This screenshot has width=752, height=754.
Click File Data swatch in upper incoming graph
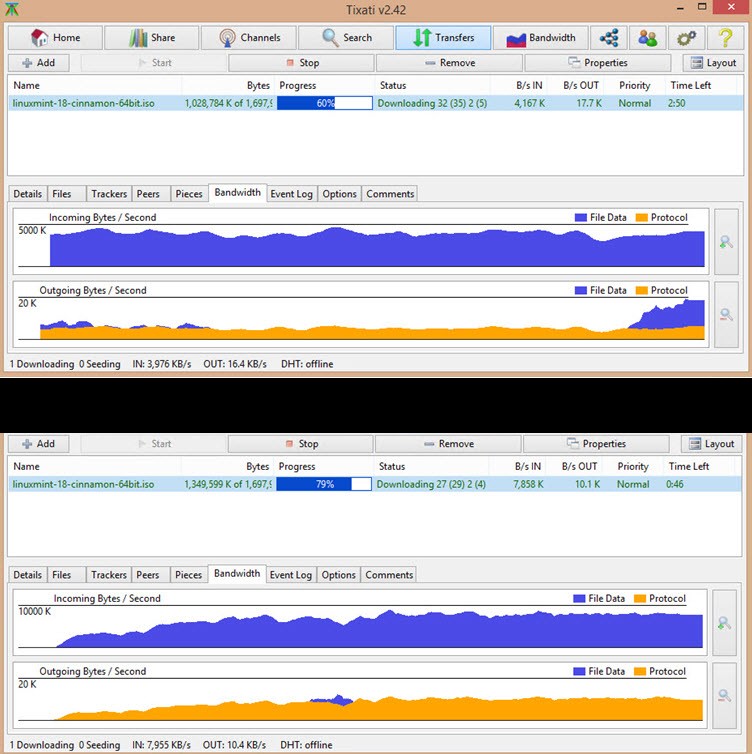pyautogui.click(x=580, y=217)
